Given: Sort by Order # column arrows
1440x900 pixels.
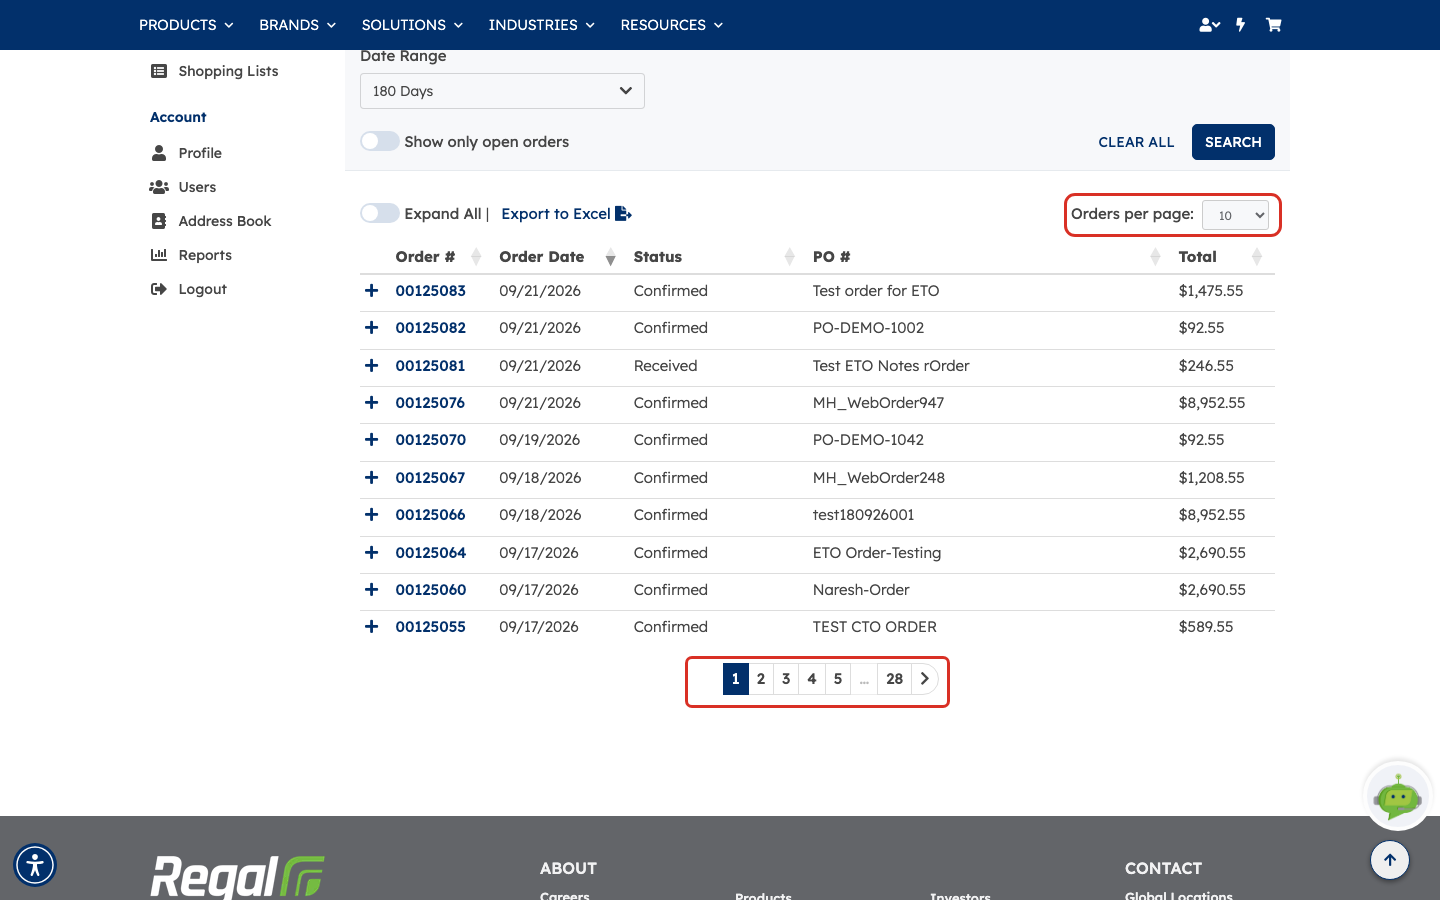Looking at the screenshot, I should 476,257.
